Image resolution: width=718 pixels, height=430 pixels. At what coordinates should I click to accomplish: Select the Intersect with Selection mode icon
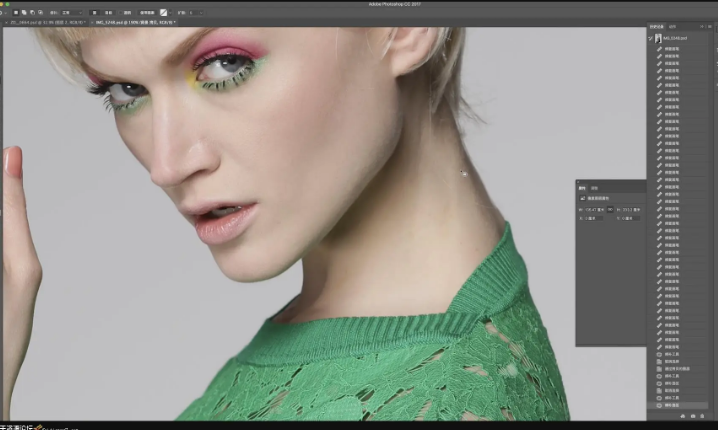click(x=41, y=13)
